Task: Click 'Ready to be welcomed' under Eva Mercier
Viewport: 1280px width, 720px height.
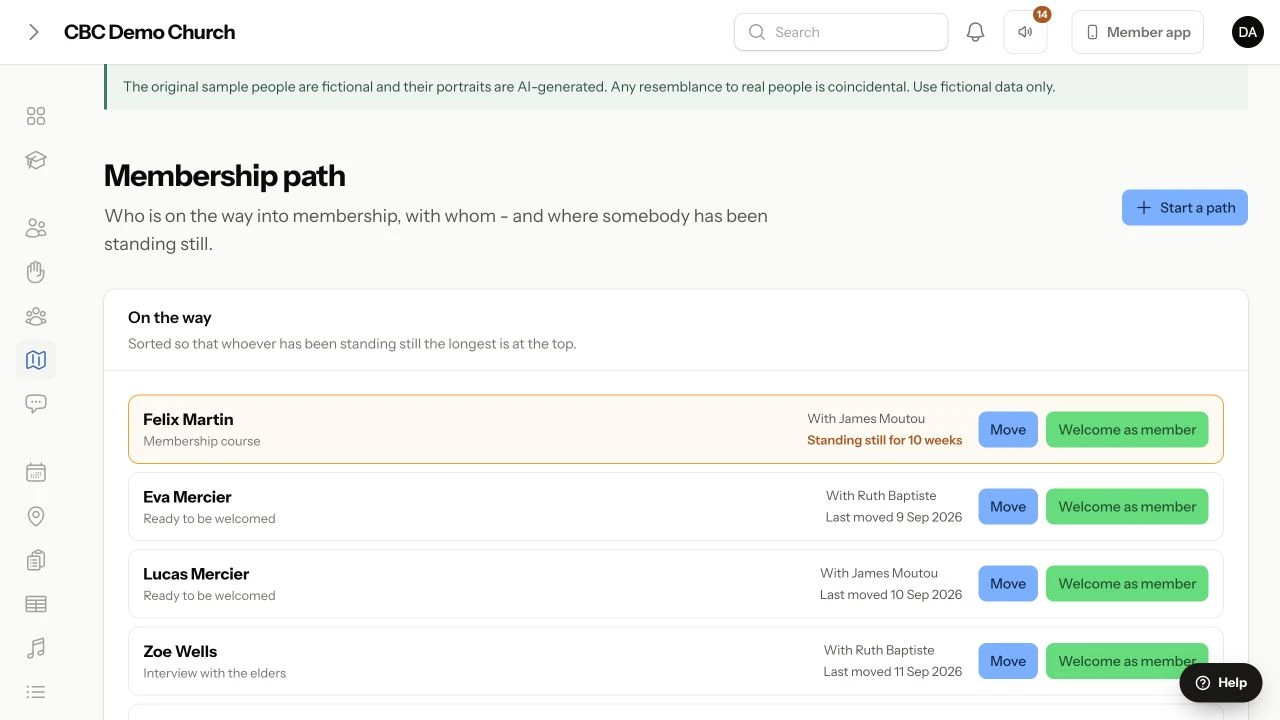Action: tap(209, 518)
